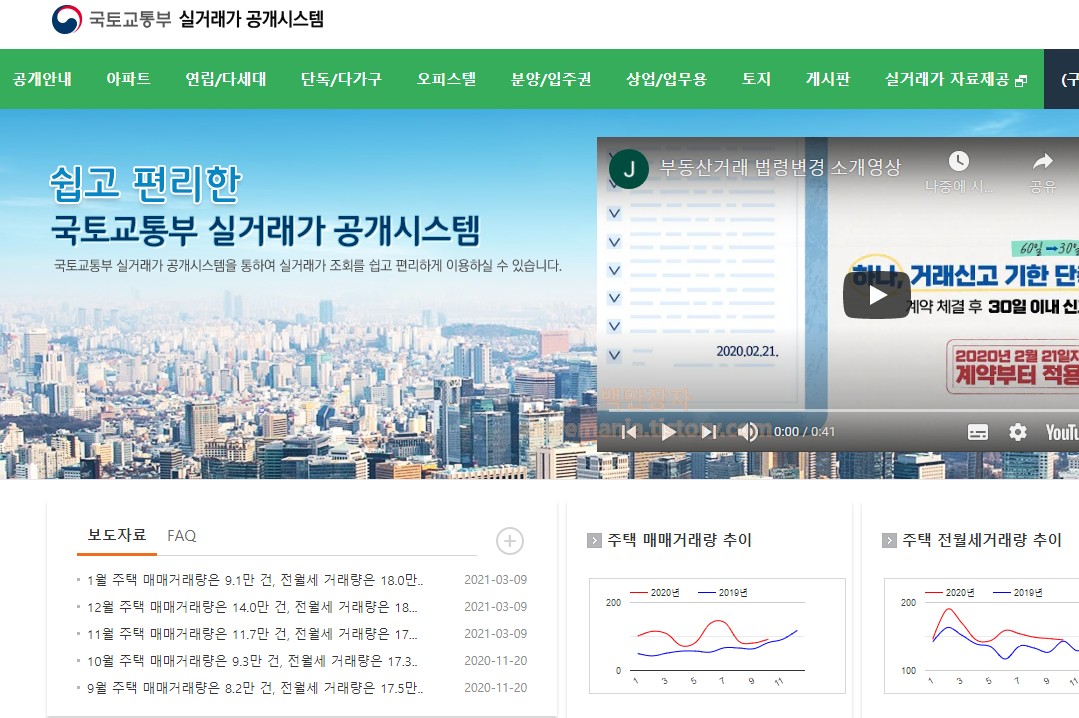Image resolution: width=1079 pixels, height=718 pixels.
Task: Click the 2020-11-20 date of 9월 article
Action: tap(495, 688)
